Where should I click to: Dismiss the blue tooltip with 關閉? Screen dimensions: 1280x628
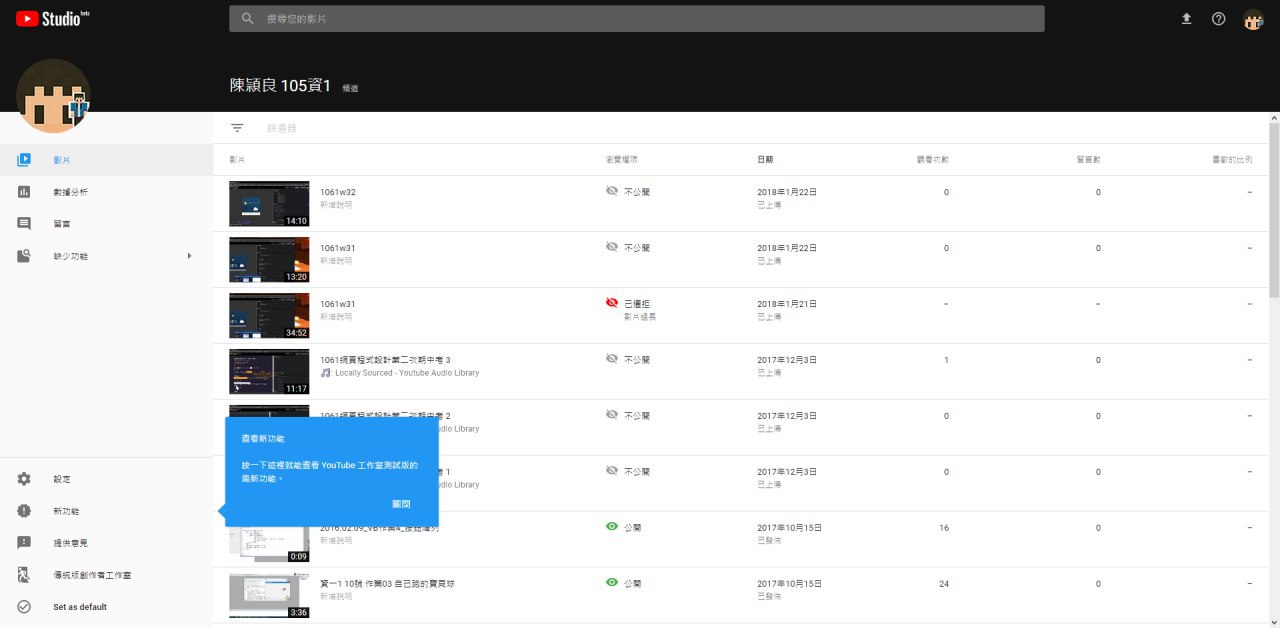(401, 504)
